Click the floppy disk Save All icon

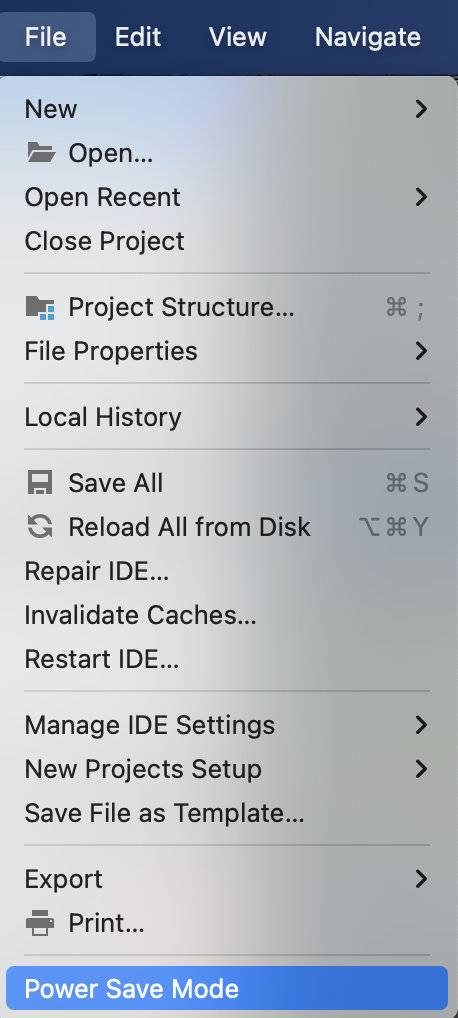[x=40, y=483]
